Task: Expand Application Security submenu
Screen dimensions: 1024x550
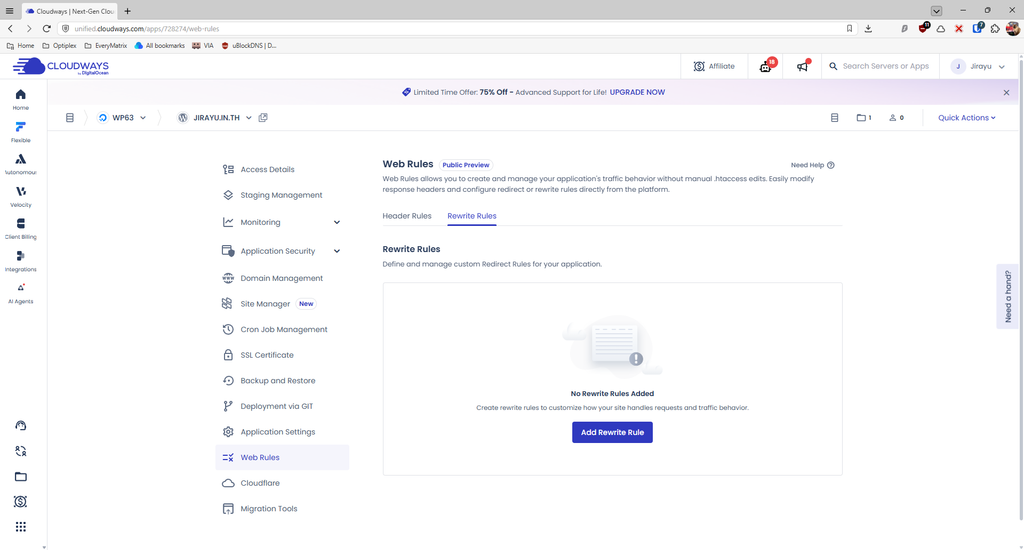Action: pyautogui.click(x=337, y=251)
